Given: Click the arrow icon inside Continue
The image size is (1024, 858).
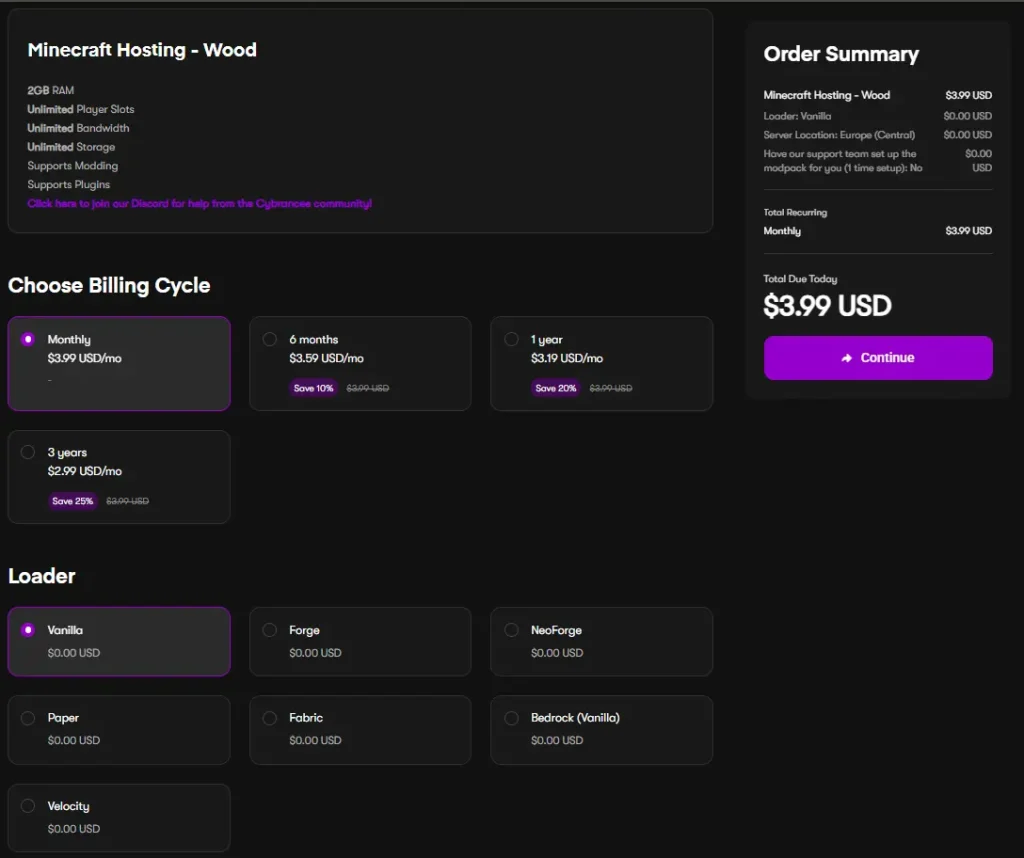Looking at the screenshot, I should tap(847, 358).
